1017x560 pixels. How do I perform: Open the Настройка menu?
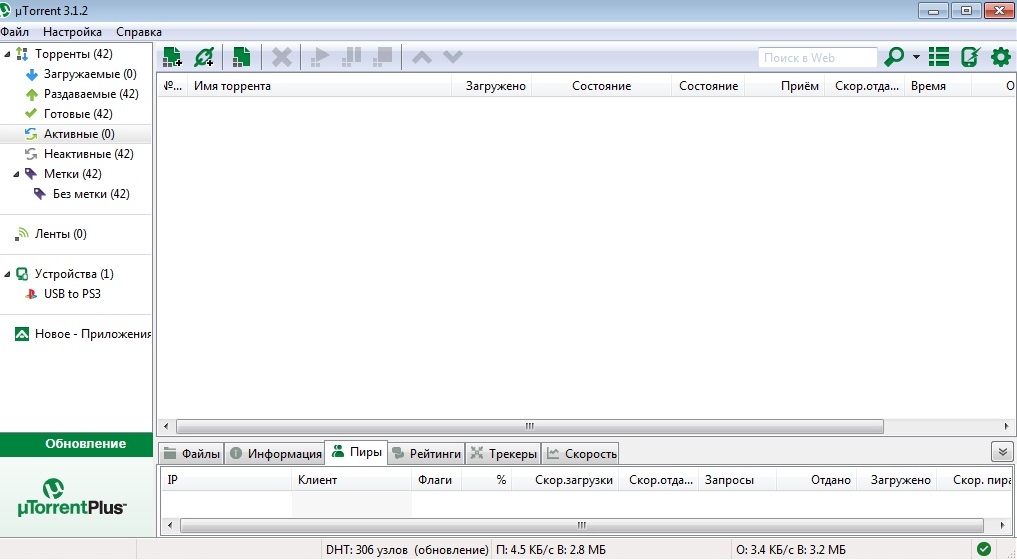(72, 32)
